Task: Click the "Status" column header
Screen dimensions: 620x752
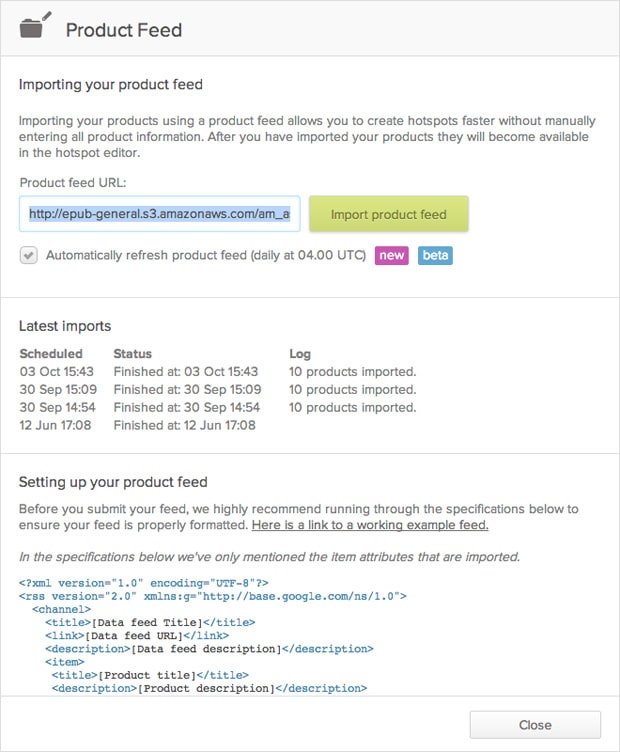Action: (x=133, y=354)
